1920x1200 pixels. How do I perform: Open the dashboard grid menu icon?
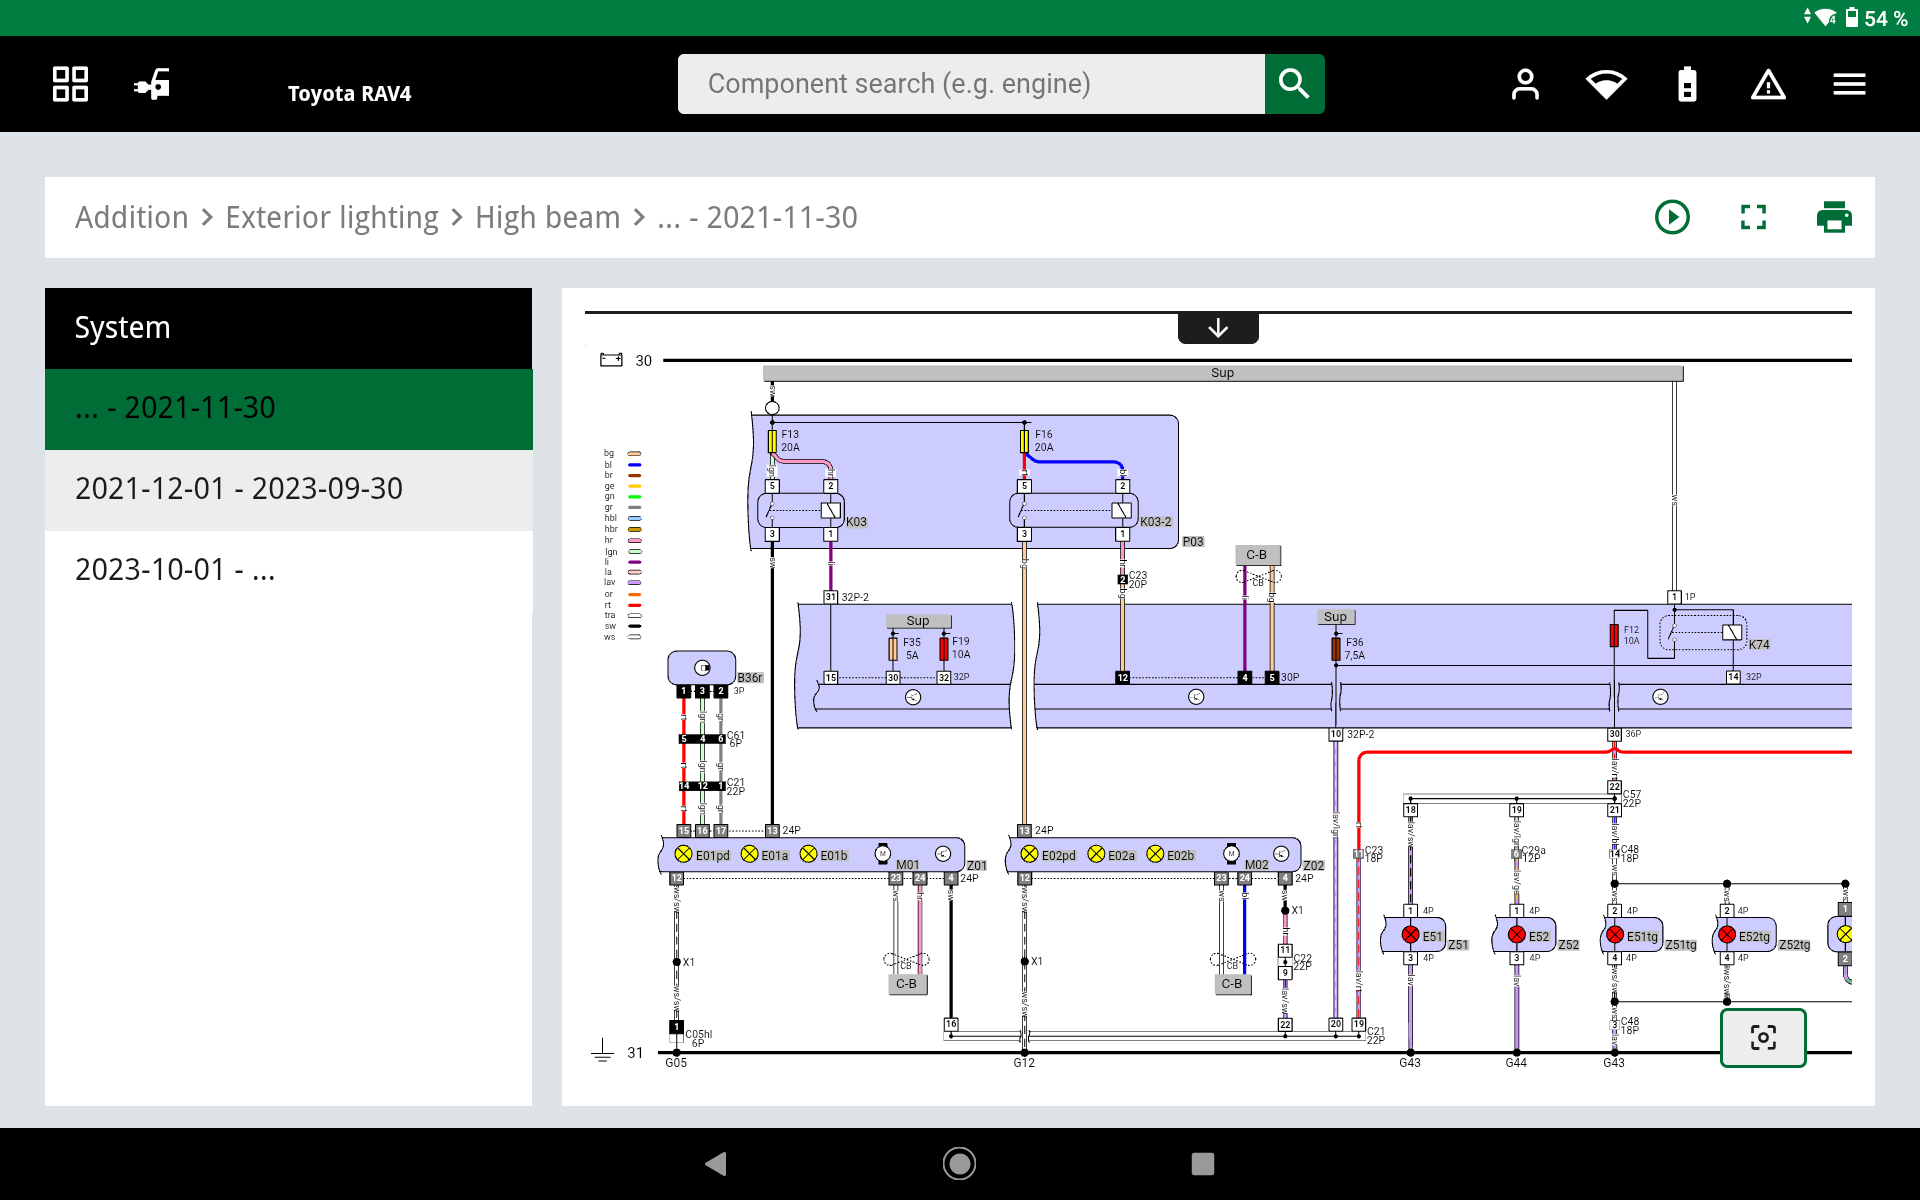point(70,84)
